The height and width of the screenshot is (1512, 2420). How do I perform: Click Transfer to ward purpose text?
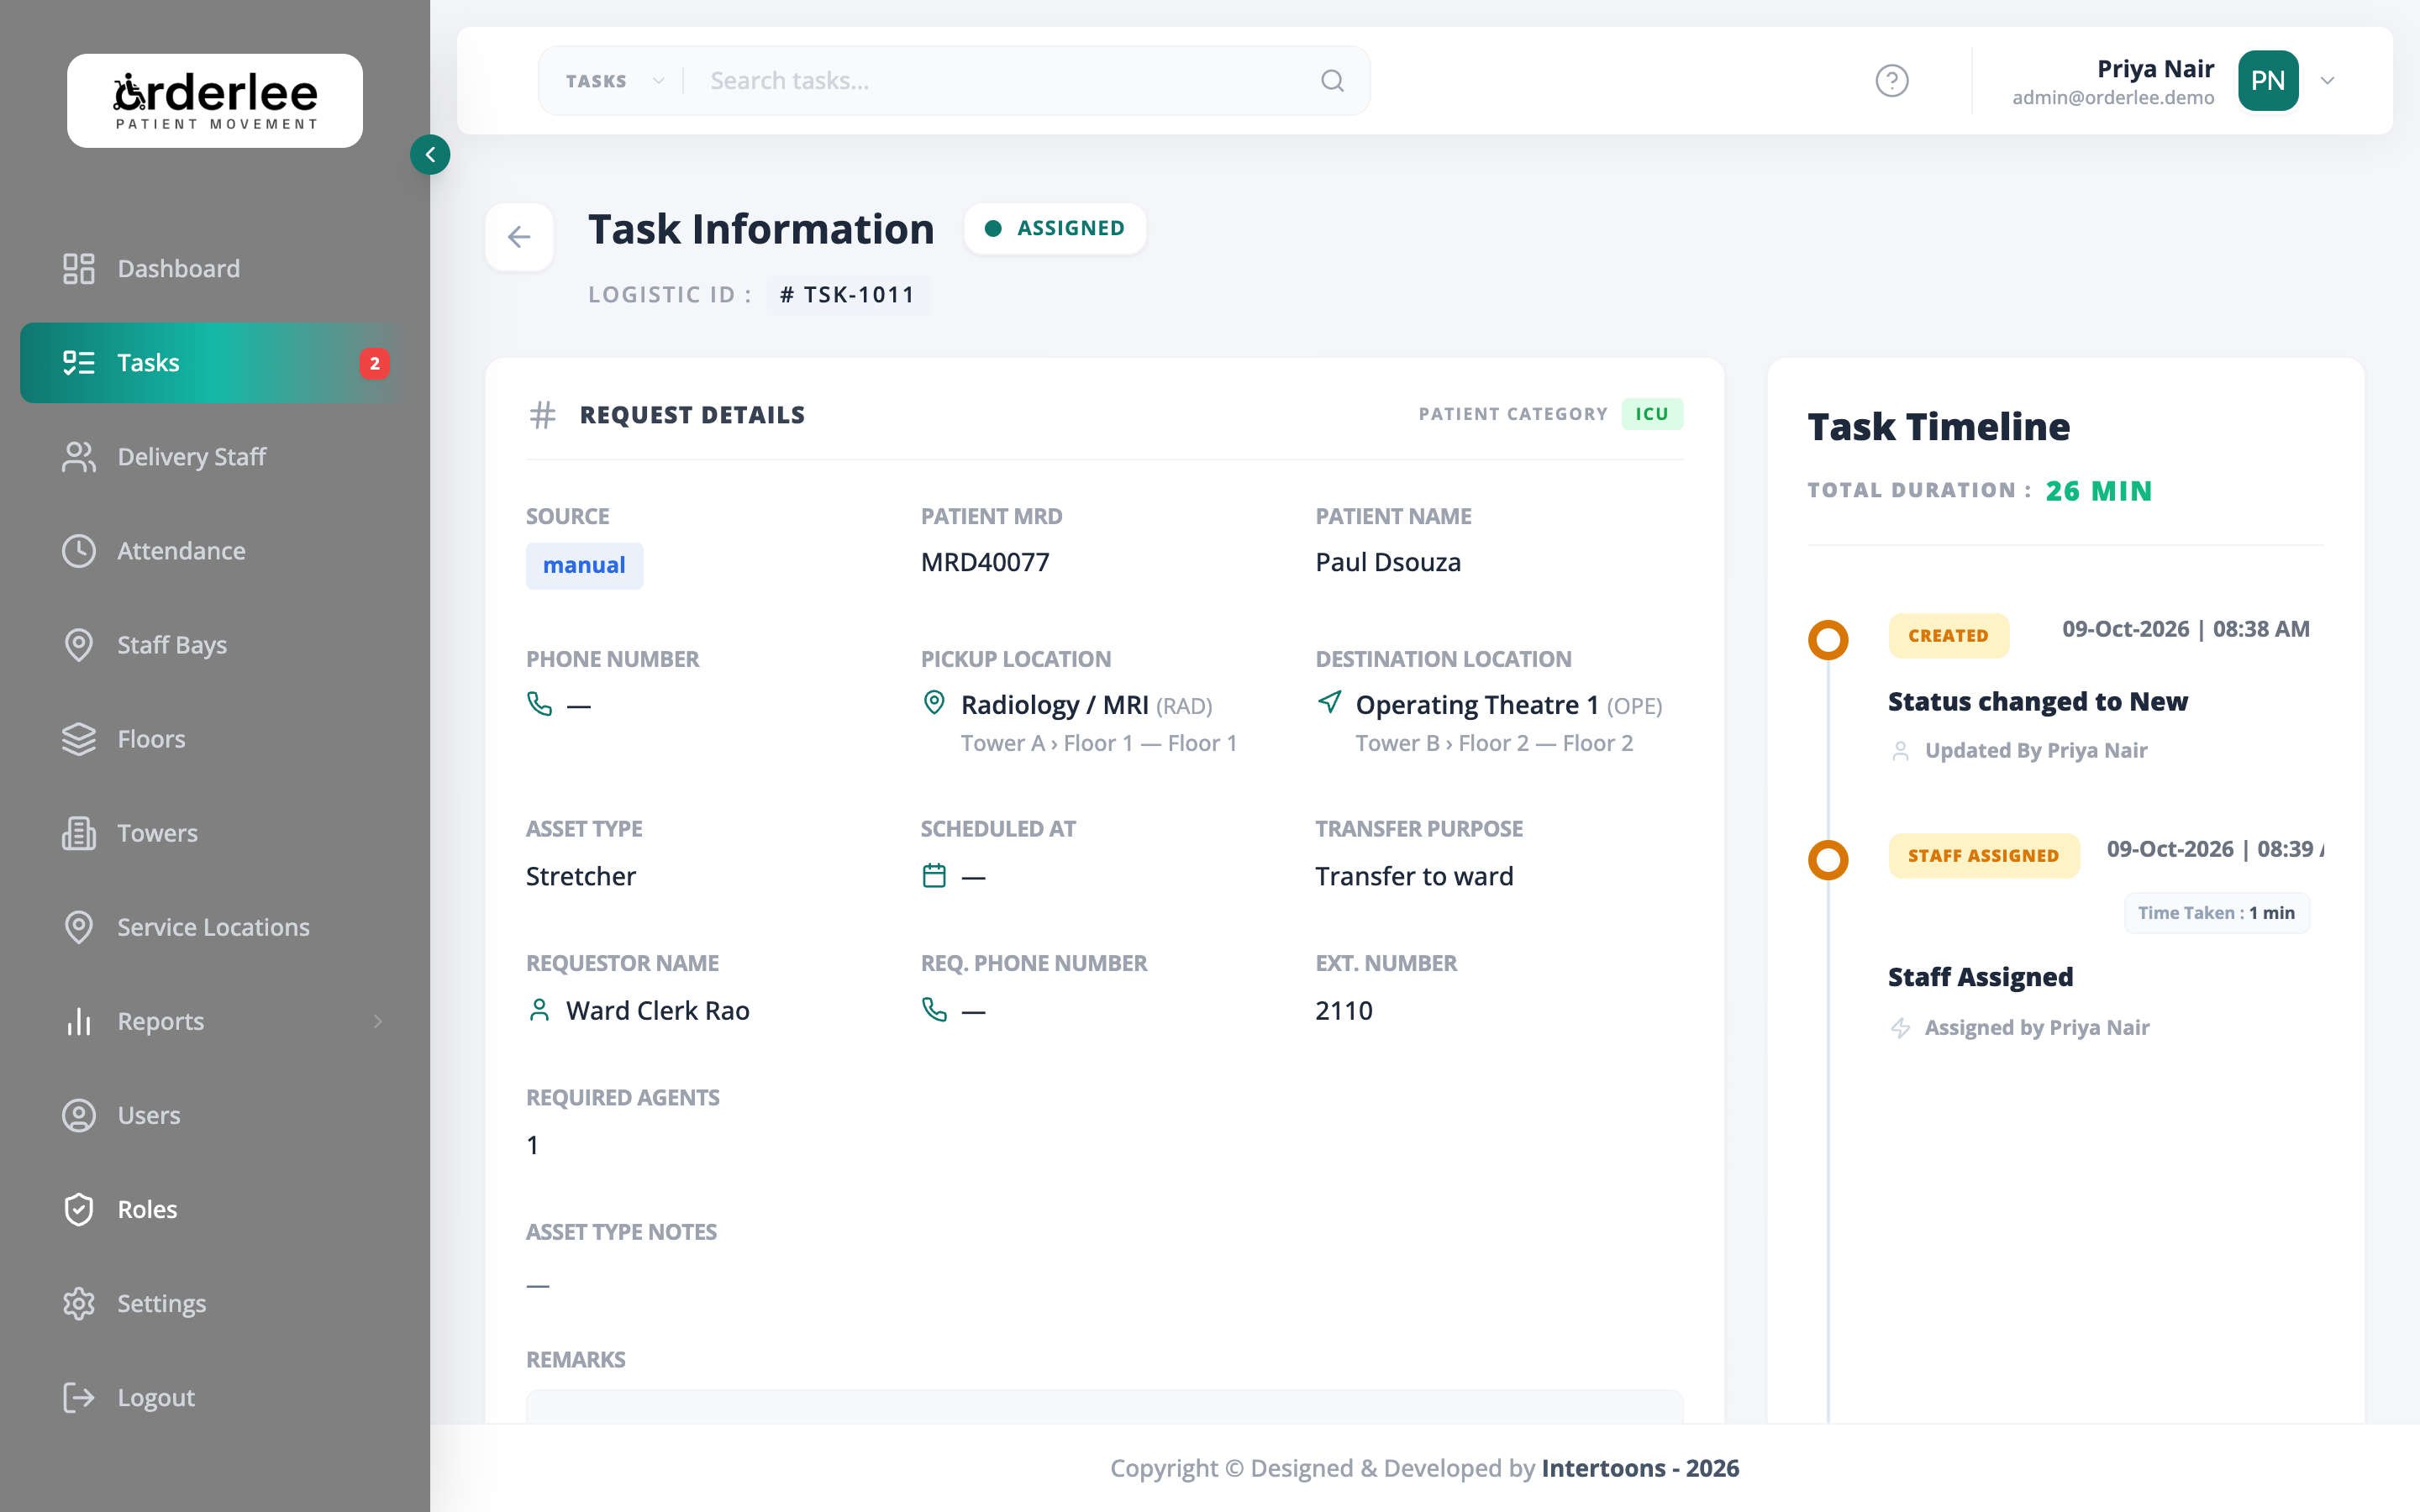coord(1414,876)
